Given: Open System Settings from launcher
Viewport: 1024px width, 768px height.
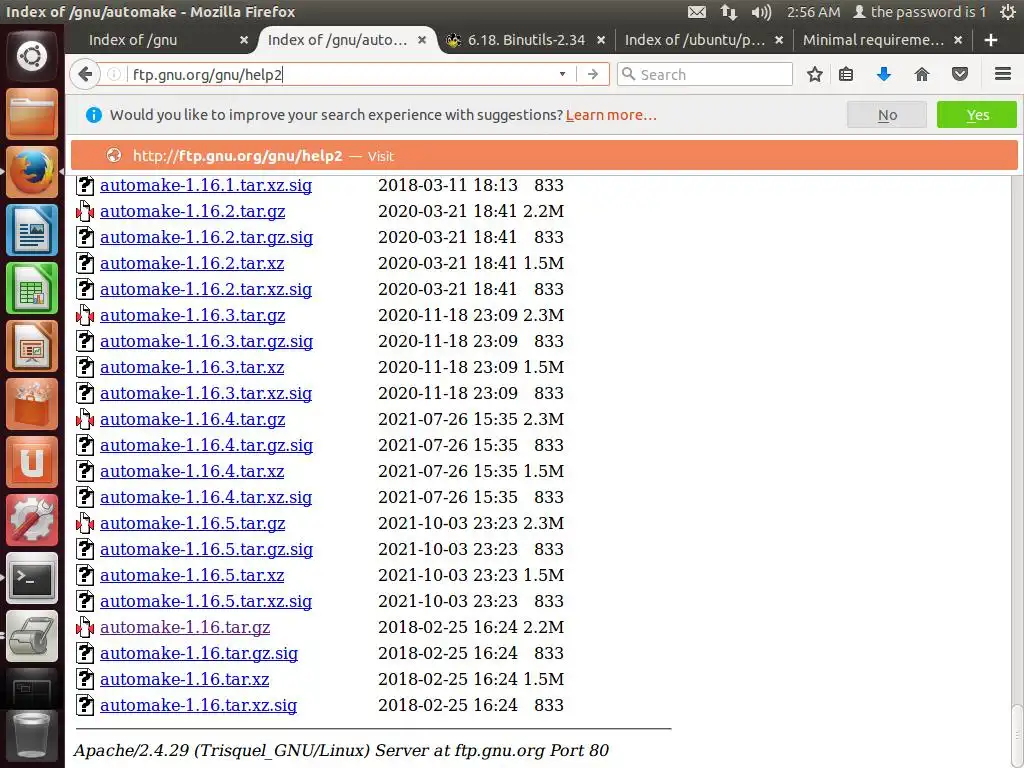Looking at the screenshot, I should click(x=32, y=520).
